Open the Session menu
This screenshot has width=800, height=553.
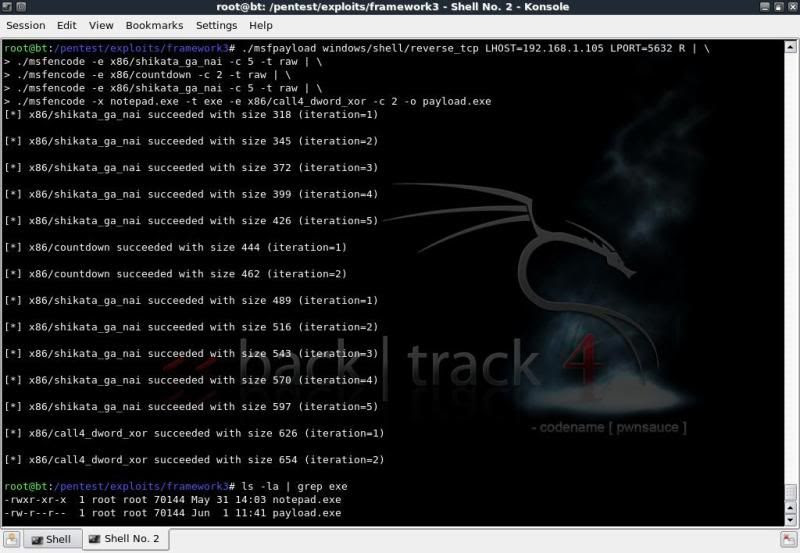click(x=26, y=26)
